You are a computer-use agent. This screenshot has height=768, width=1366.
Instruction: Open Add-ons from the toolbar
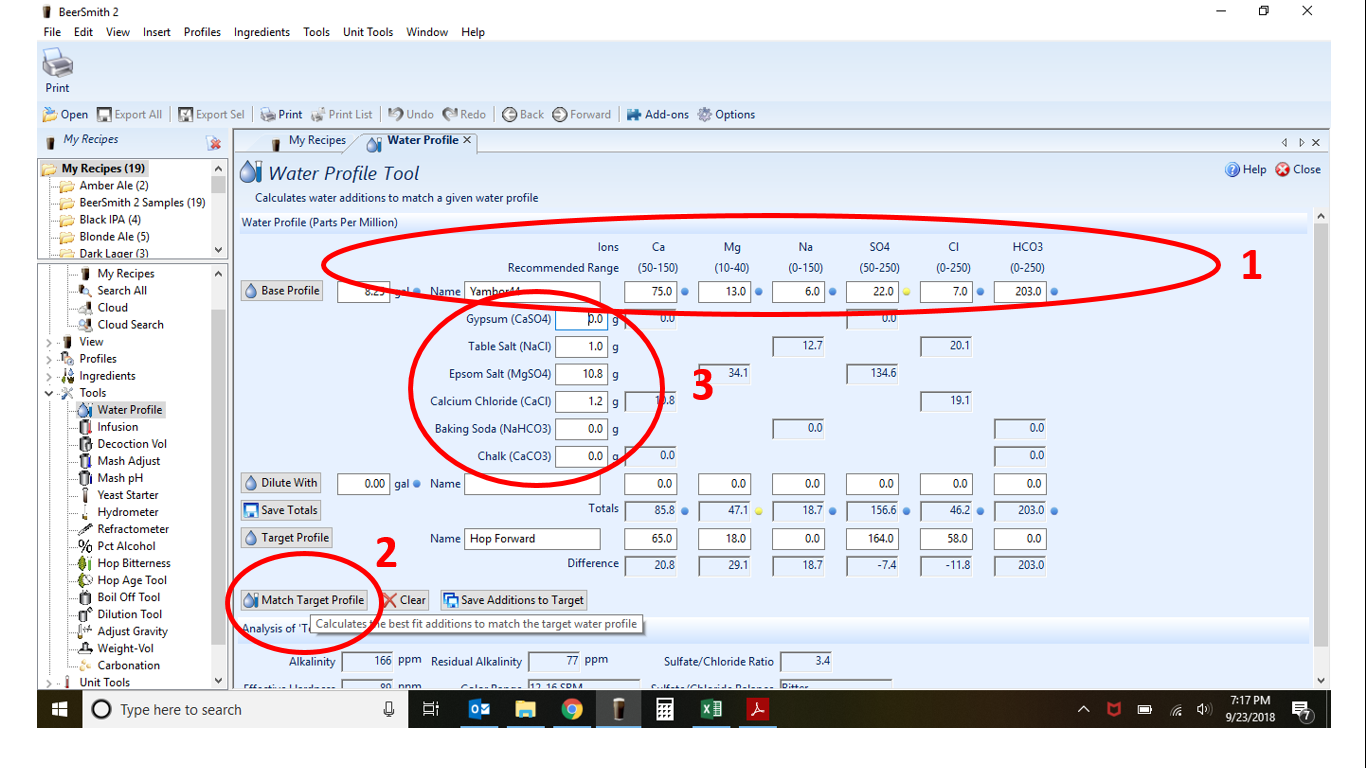[x=658, y=114]
